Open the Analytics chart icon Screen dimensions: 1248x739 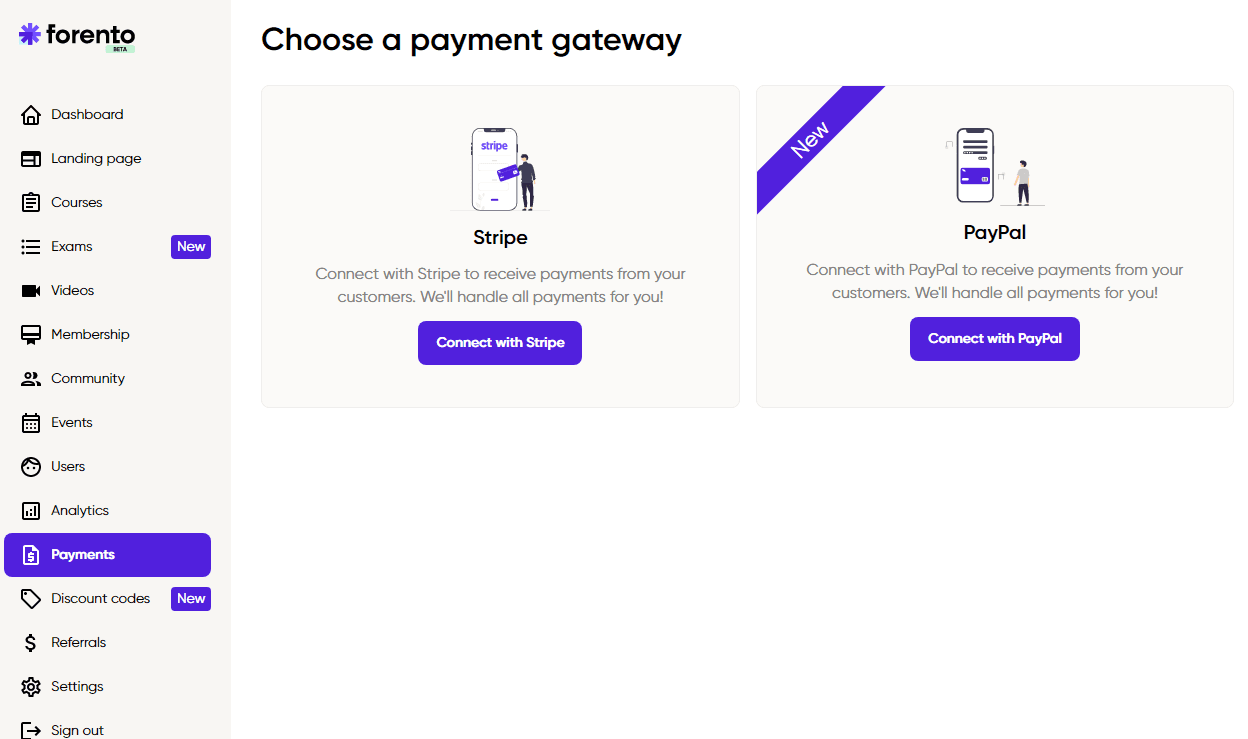click(31, 511)
